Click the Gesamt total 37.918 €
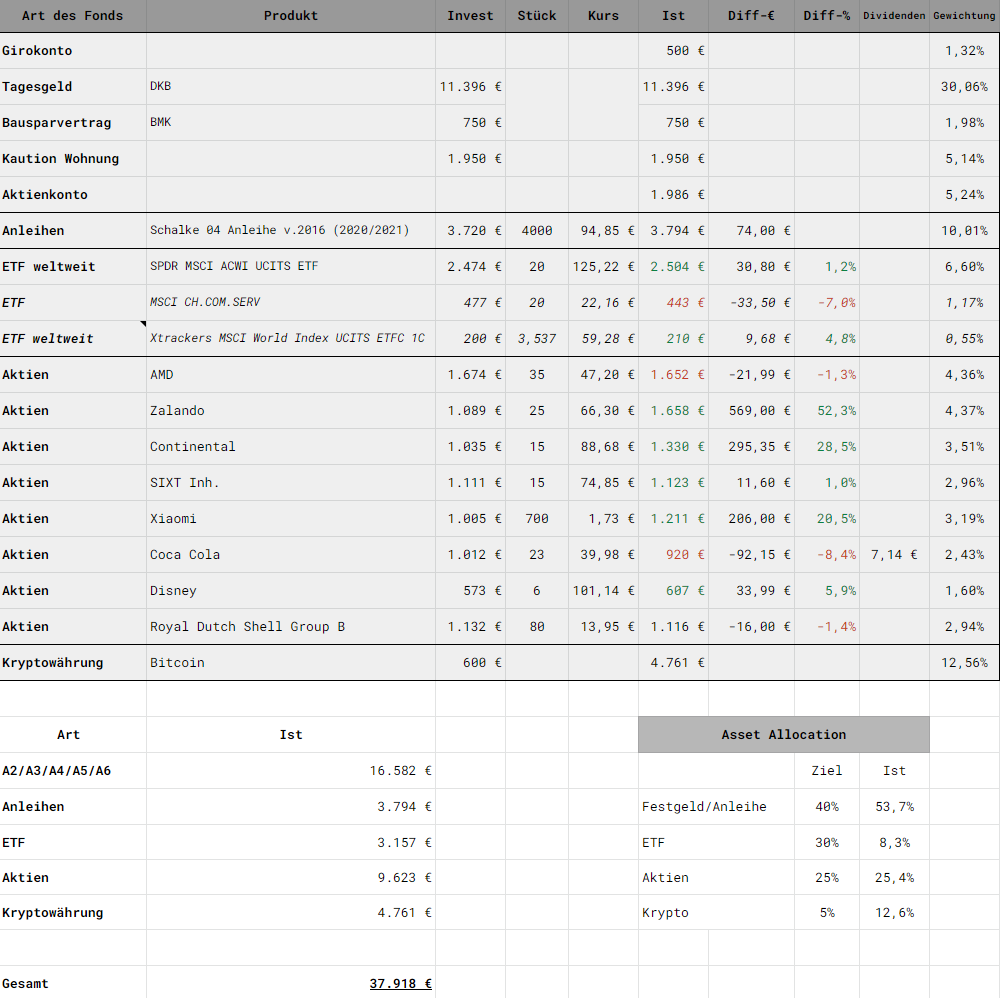1000x998 pixels. (401, 983)
